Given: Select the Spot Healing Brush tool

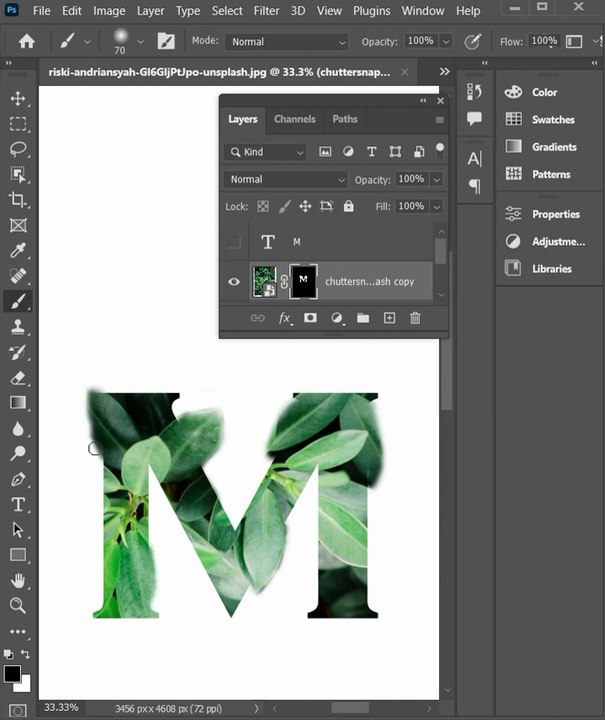Looking at the screenshot, I should (18, 276).
